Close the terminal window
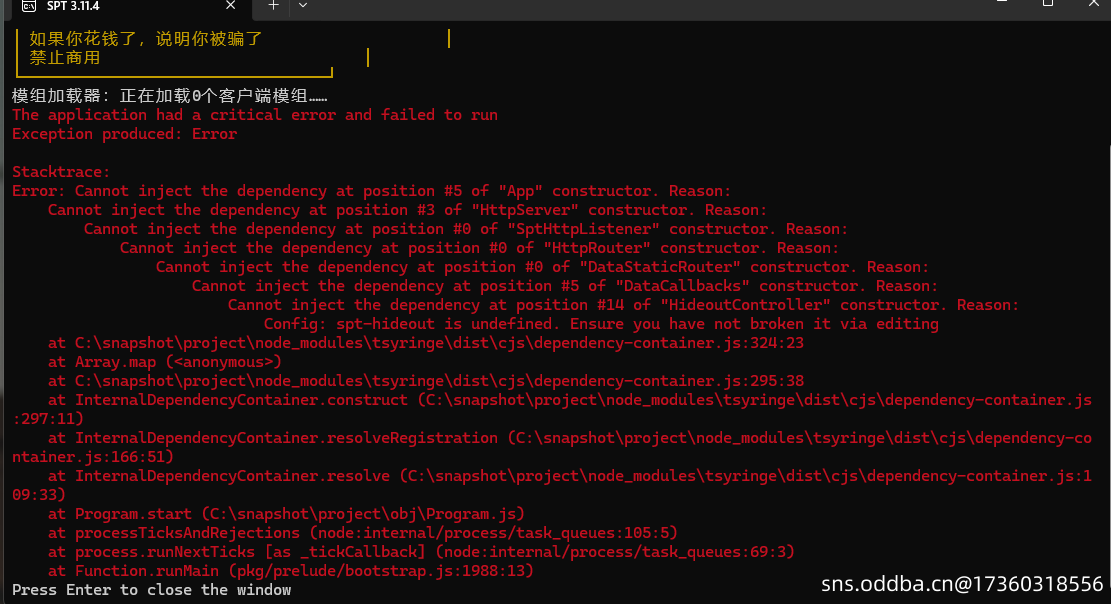 pos(1094,4)
